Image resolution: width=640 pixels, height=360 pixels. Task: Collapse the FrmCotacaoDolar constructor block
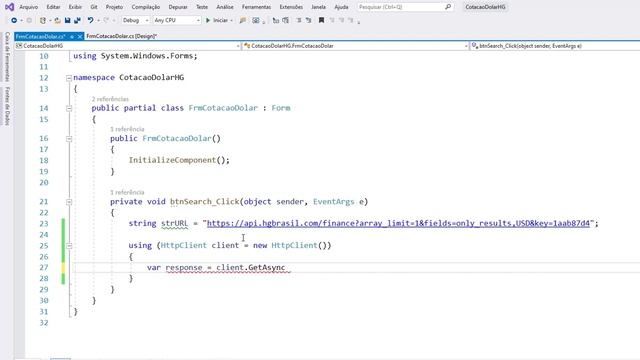tap(69, 139)
